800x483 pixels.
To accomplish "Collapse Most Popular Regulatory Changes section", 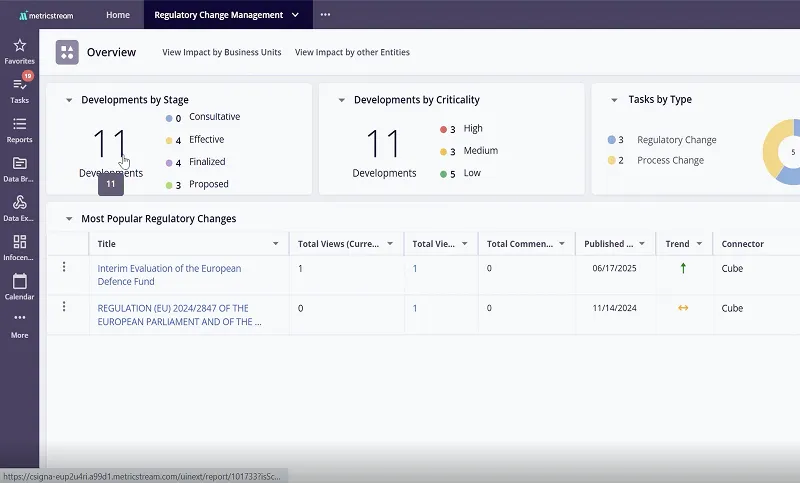I will pyautogui.click(x=69, y=219).
